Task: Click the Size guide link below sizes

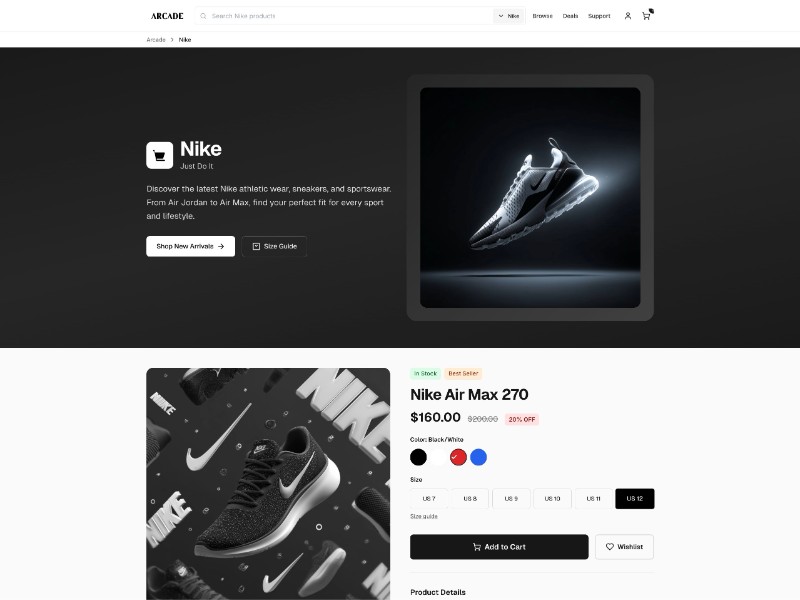Action: click(x=423, y=516)
